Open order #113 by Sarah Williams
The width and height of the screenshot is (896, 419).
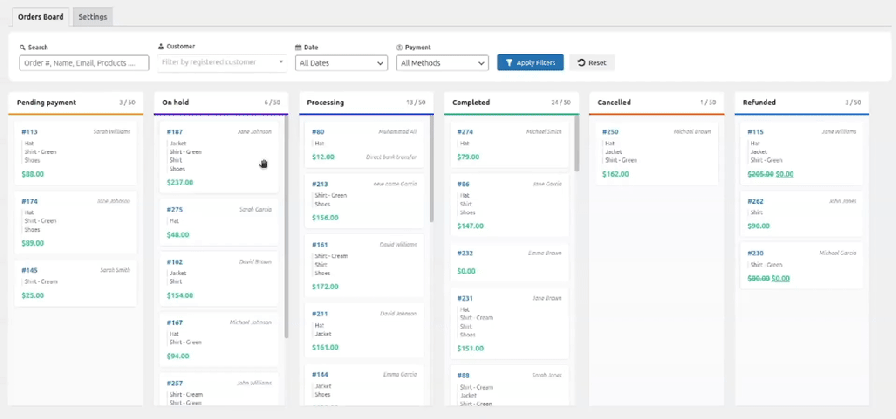(x=75, y=153)
